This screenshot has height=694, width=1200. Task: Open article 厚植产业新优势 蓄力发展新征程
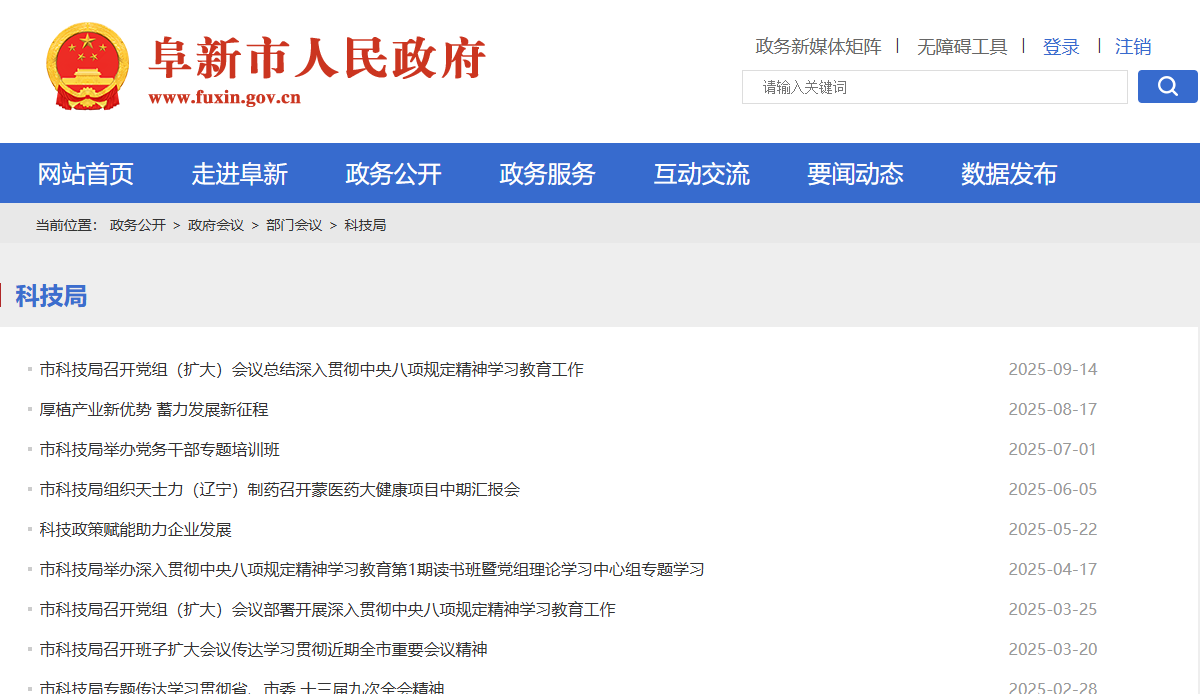tap(154, 410)
